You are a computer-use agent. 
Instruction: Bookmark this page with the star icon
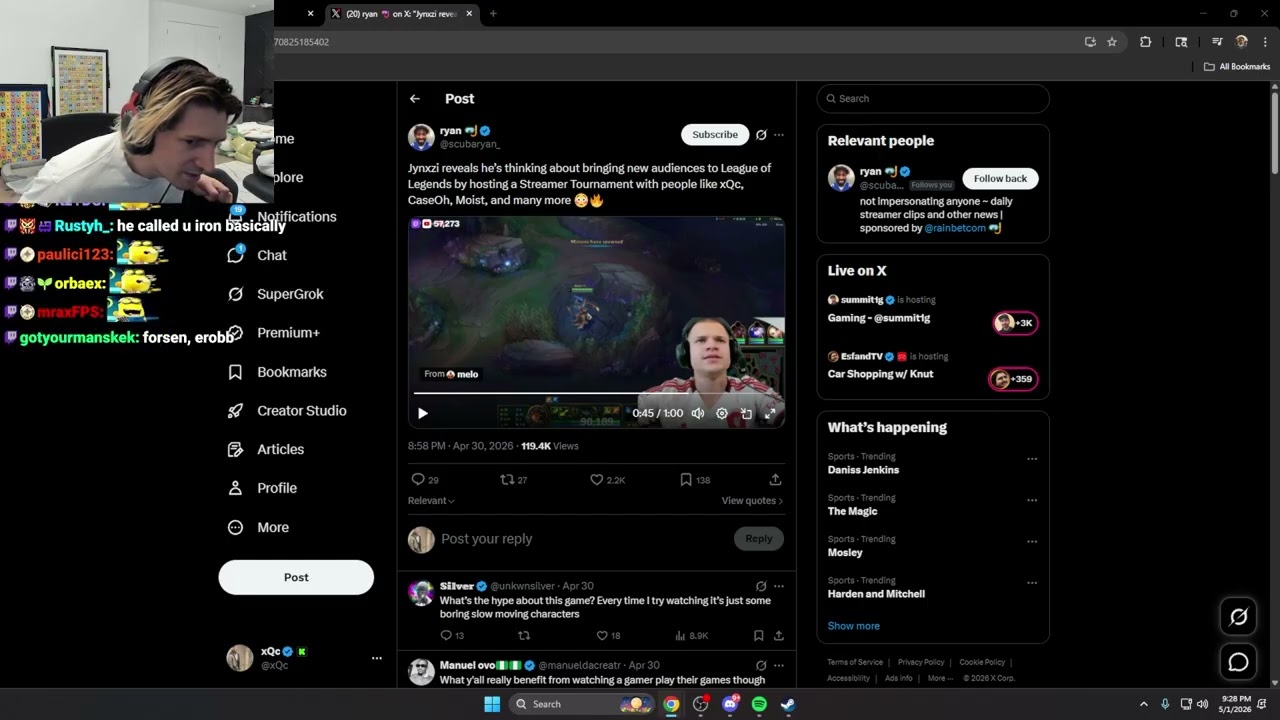(x=1112, y=42)
